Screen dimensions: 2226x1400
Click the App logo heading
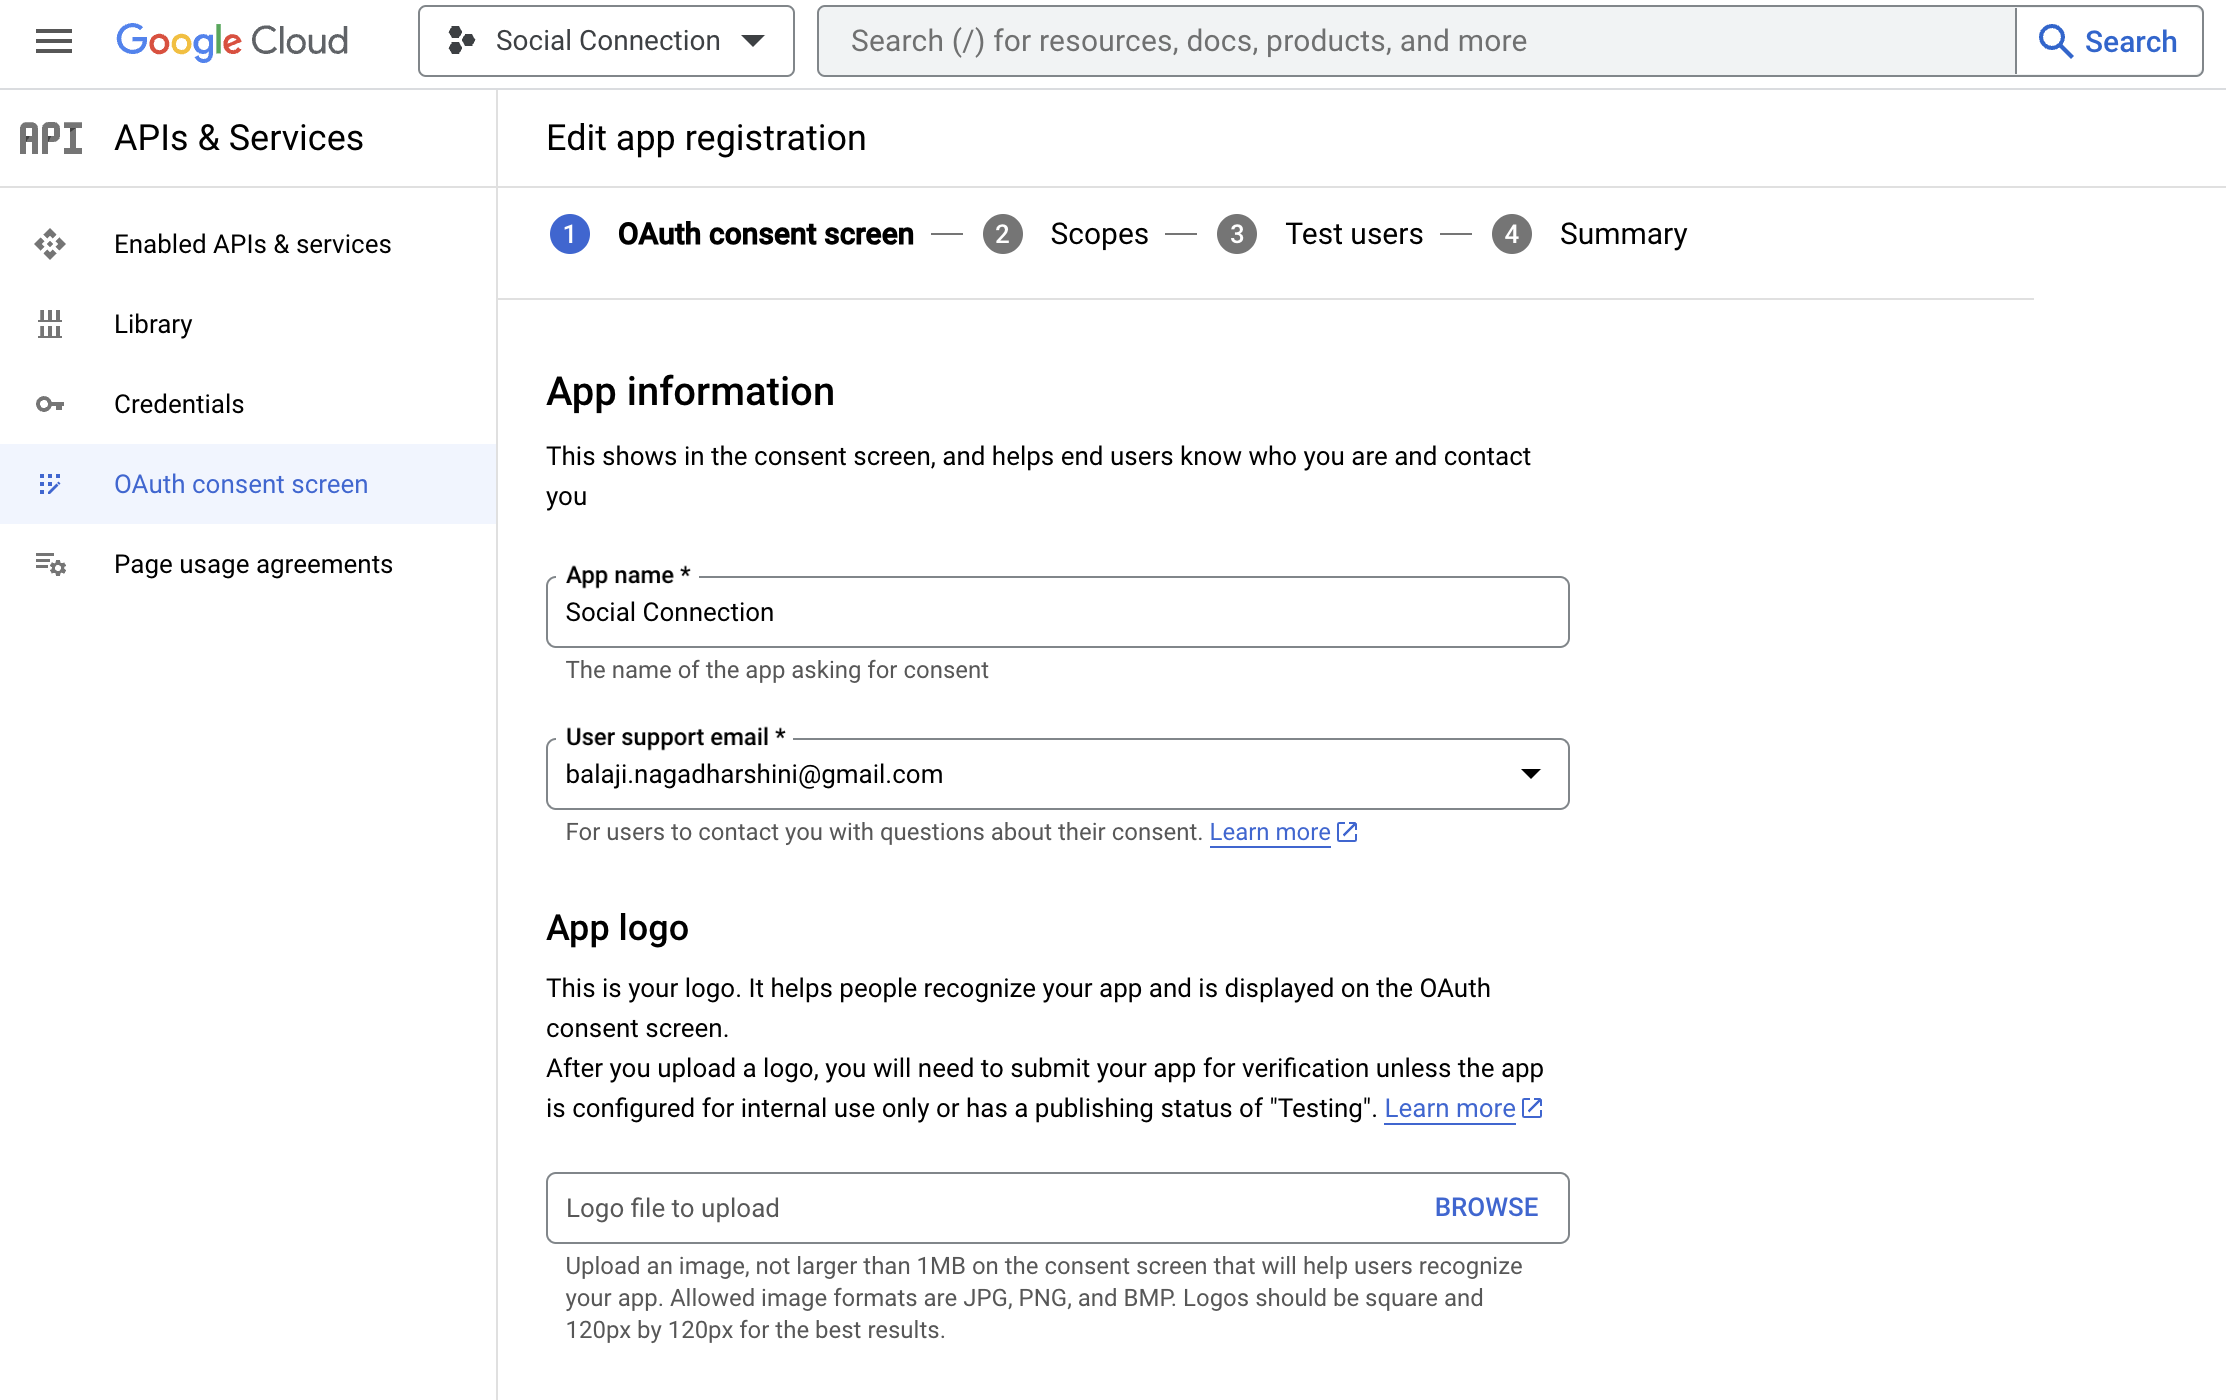point(618,928)
